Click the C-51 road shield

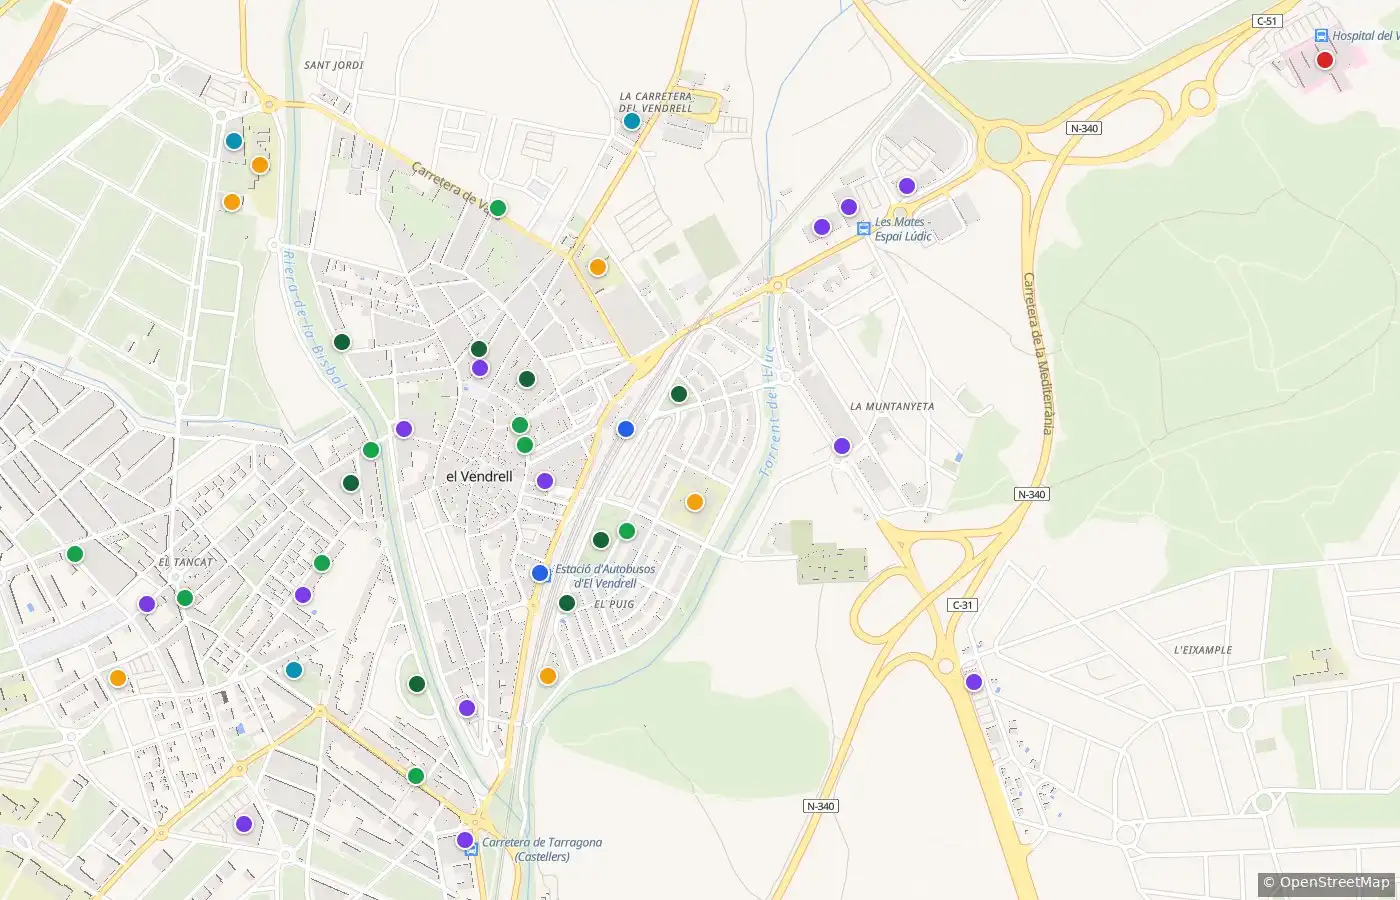point(1267,21)
